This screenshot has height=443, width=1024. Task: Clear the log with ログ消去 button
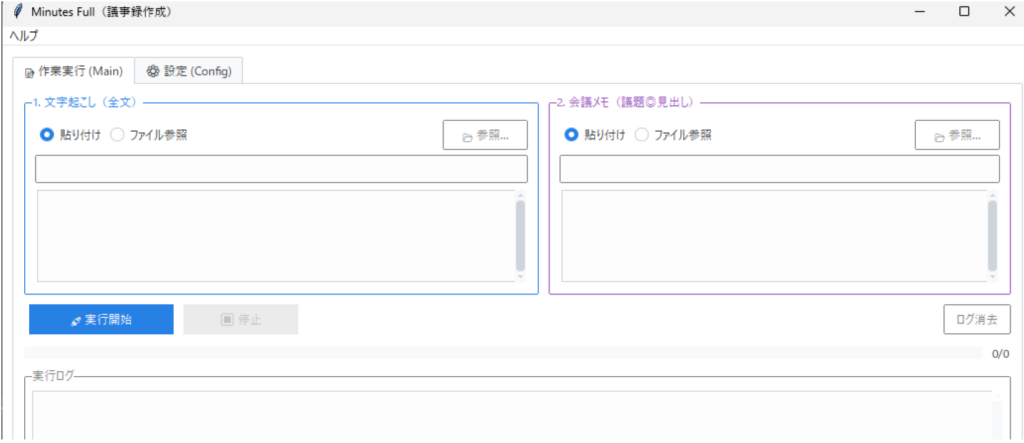(976, 320)
